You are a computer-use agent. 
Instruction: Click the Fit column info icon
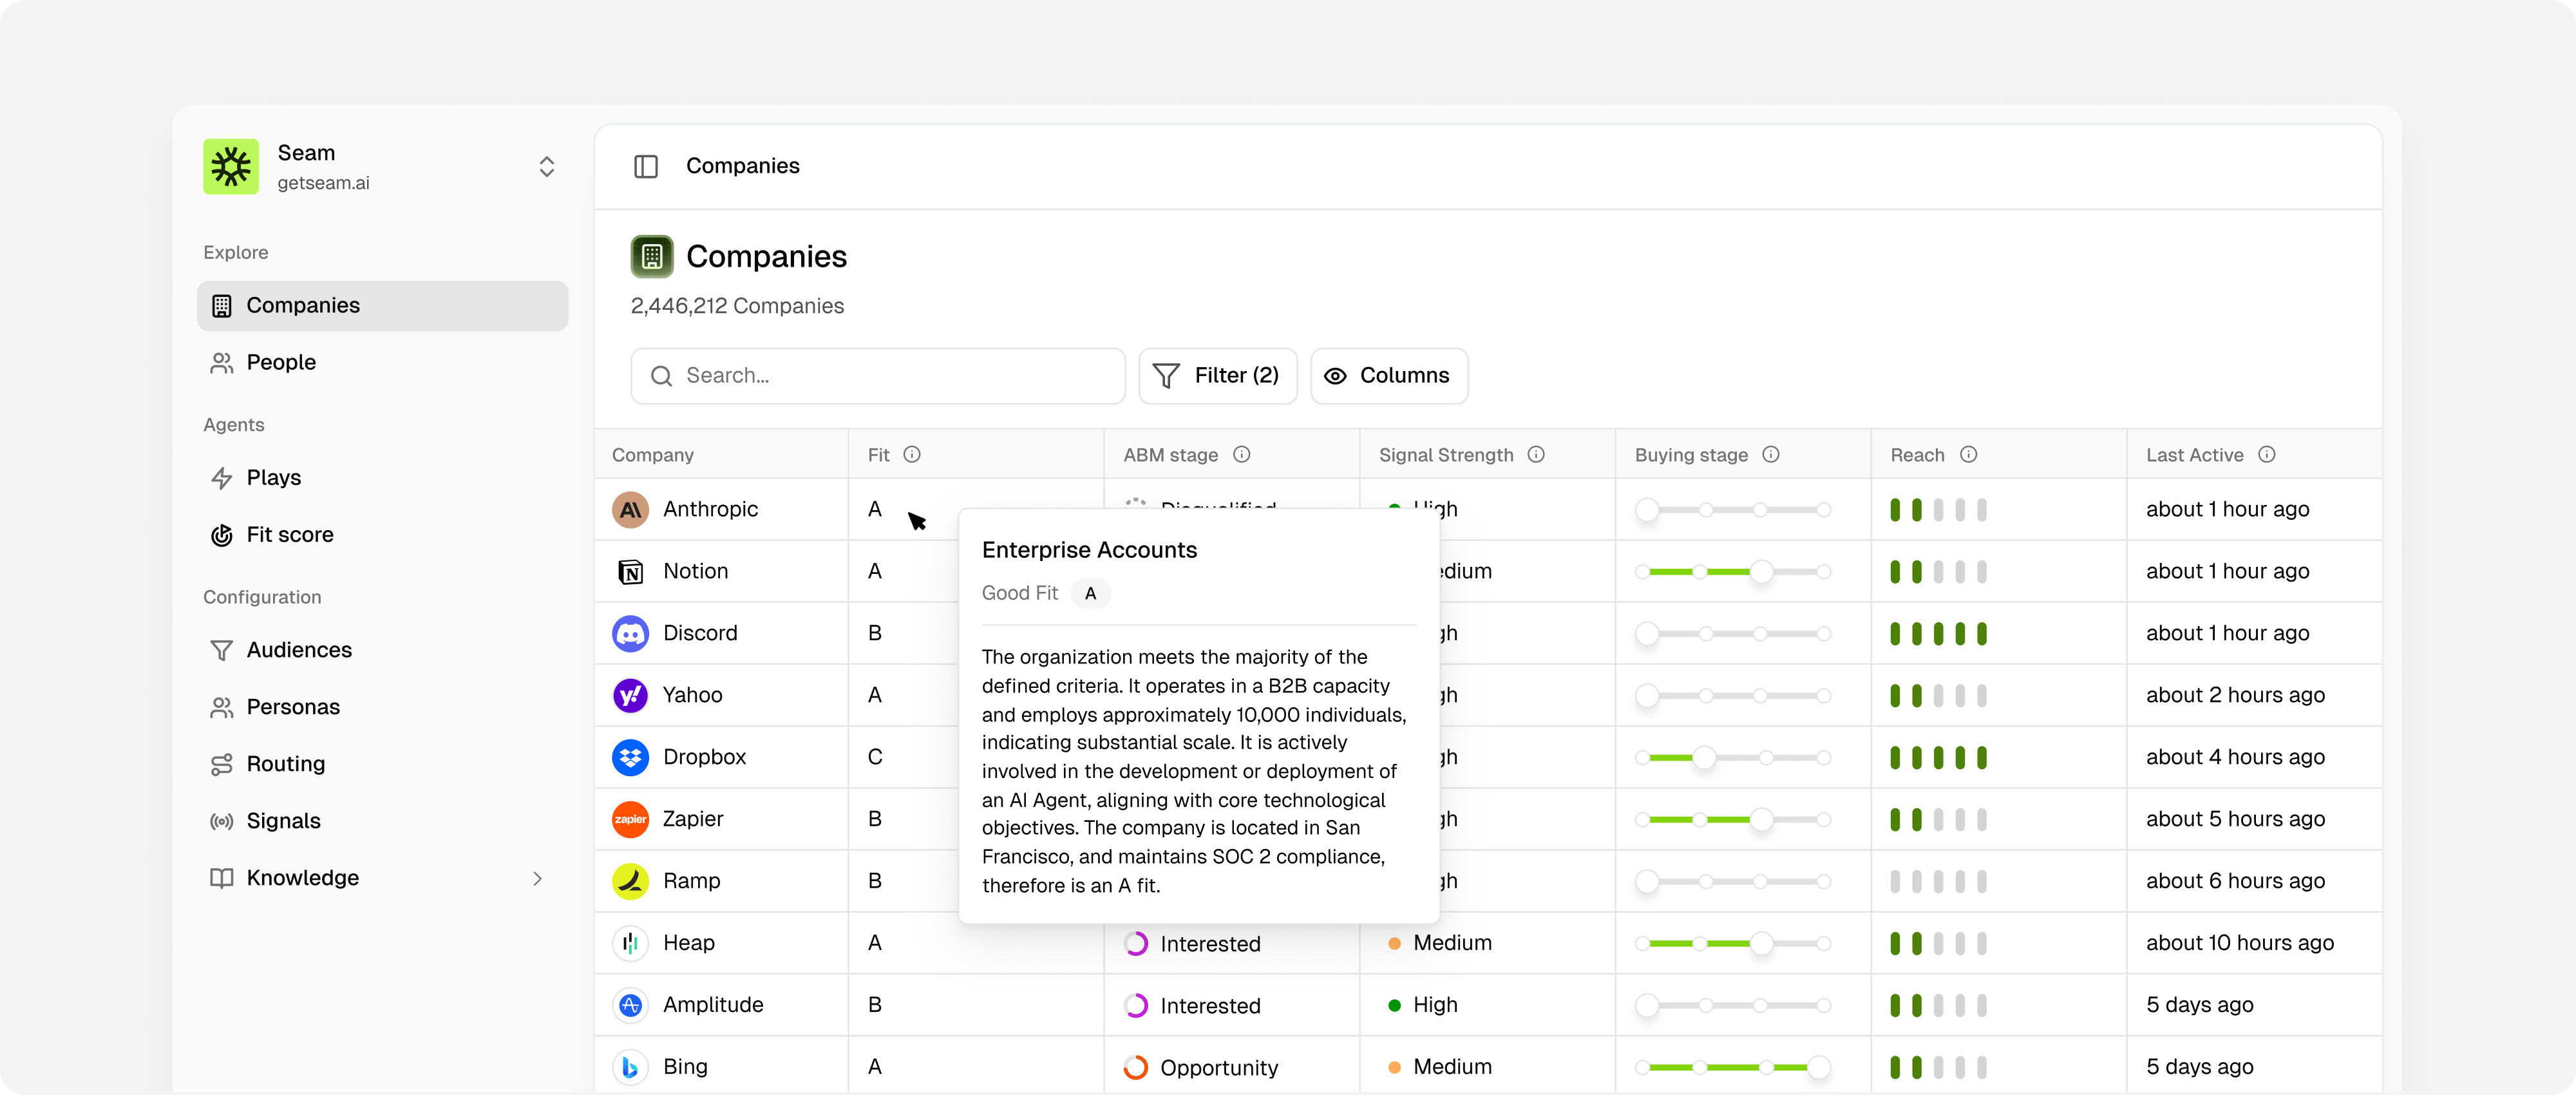click(x=912, y=454)
